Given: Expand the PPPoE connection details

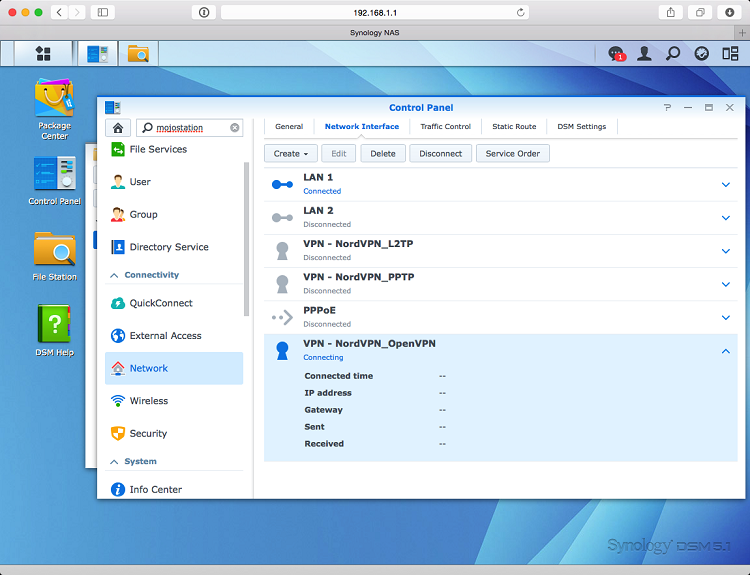Looking at the screenshot, I should pos(726,317).
